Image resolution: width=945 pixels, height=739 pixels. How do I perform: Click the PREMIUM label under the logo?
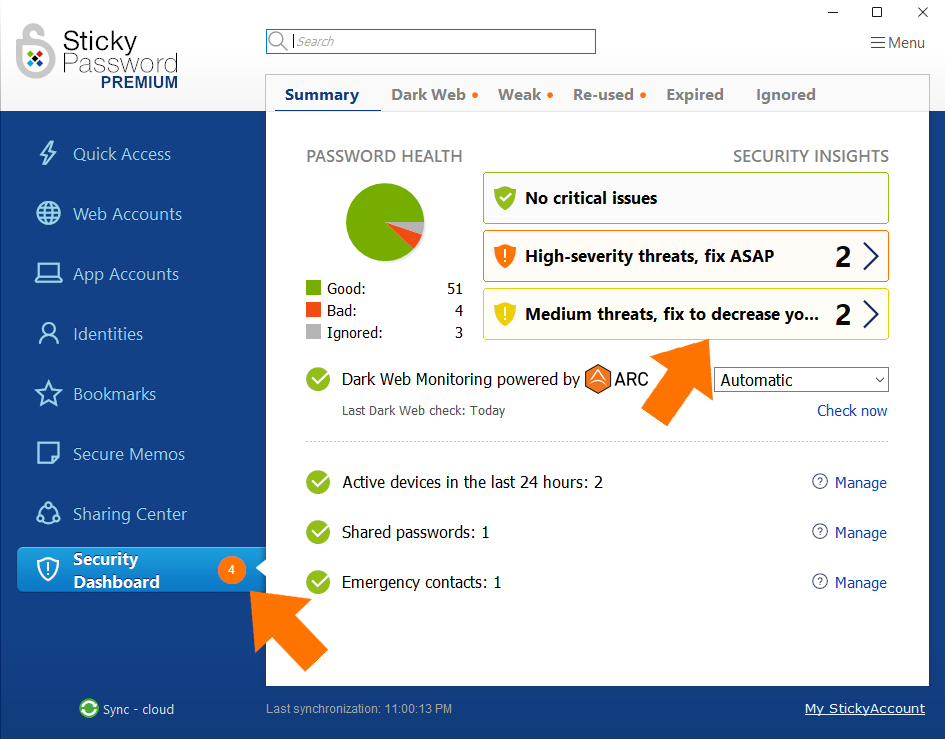coord(139,82)
